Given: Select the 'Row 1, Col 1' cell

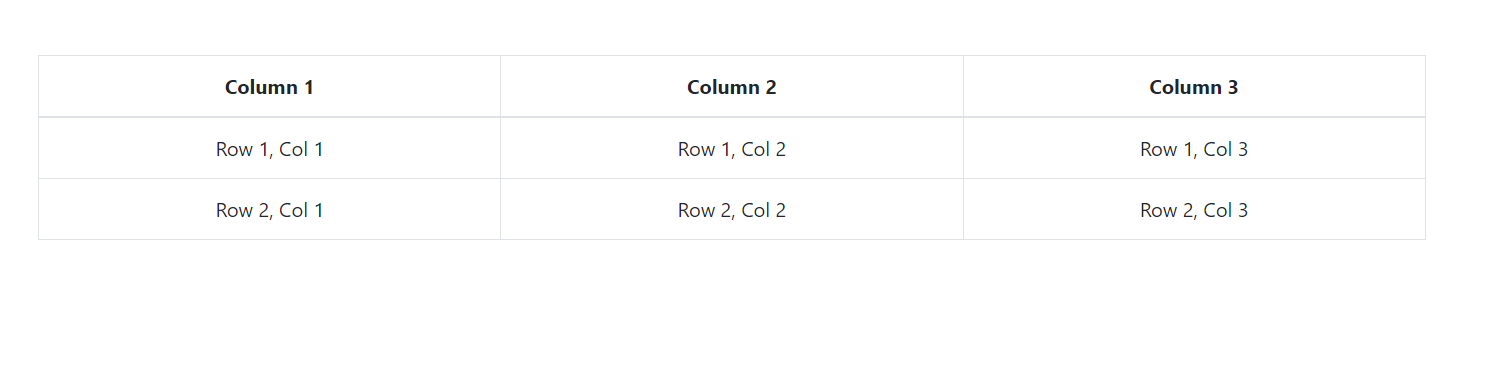Looking at the screenshot, I should (269, 149).
